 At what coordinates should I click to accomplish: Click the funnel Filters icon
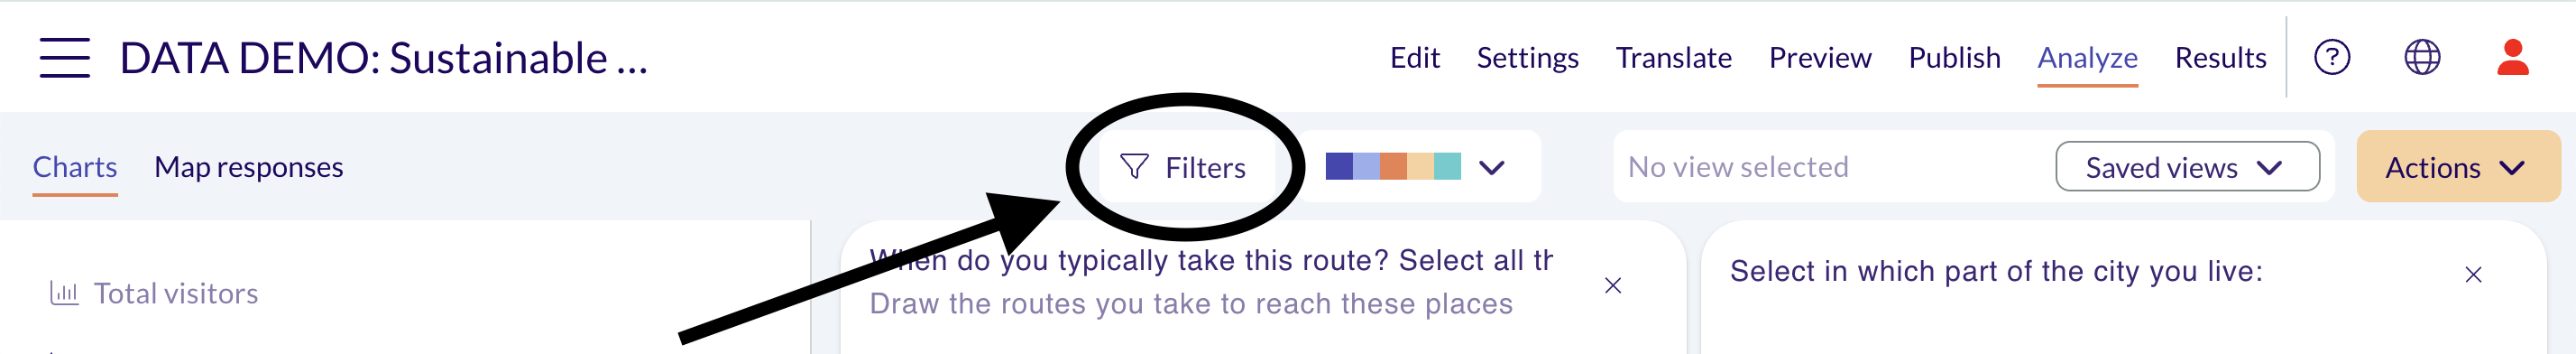pos(1134,167)
